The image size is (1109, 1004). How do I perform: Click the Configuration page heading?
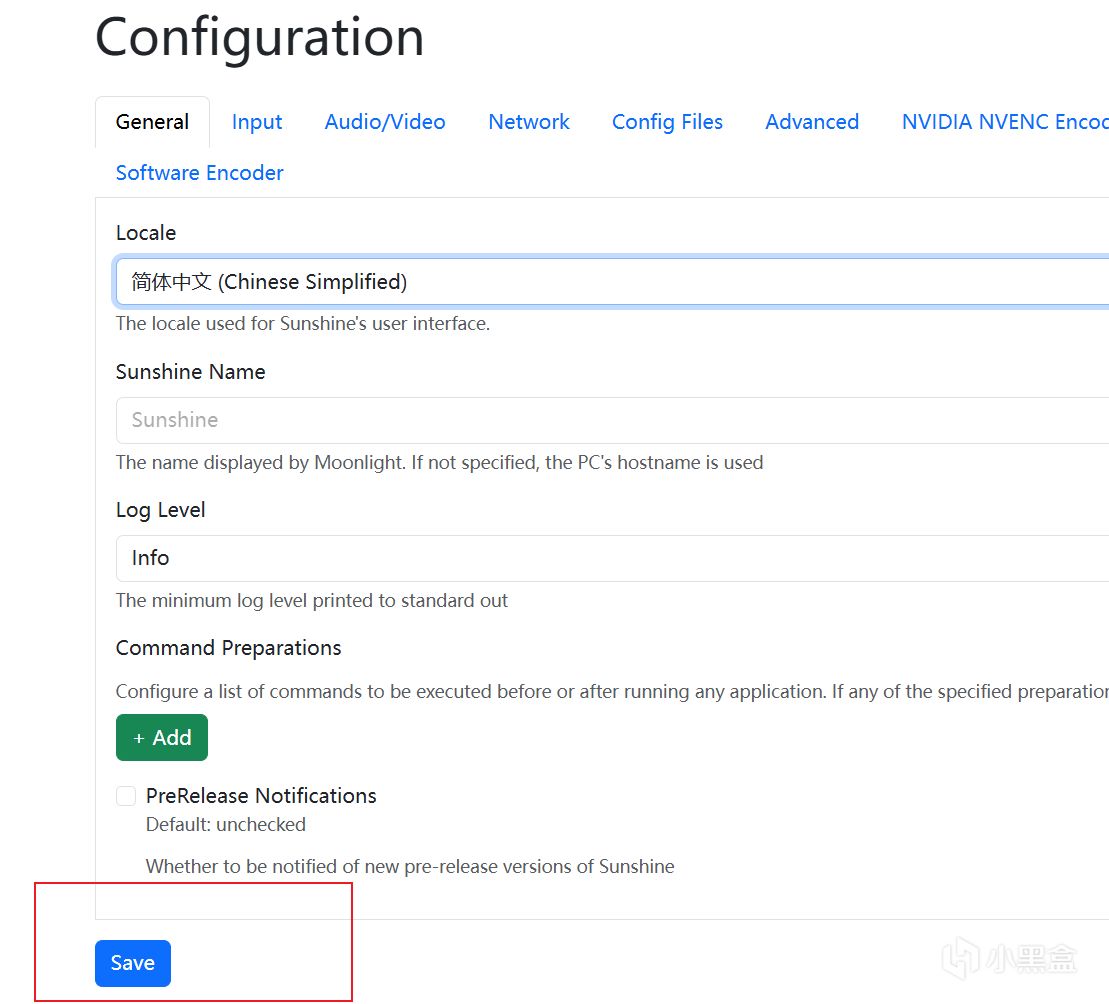(260, 38)
